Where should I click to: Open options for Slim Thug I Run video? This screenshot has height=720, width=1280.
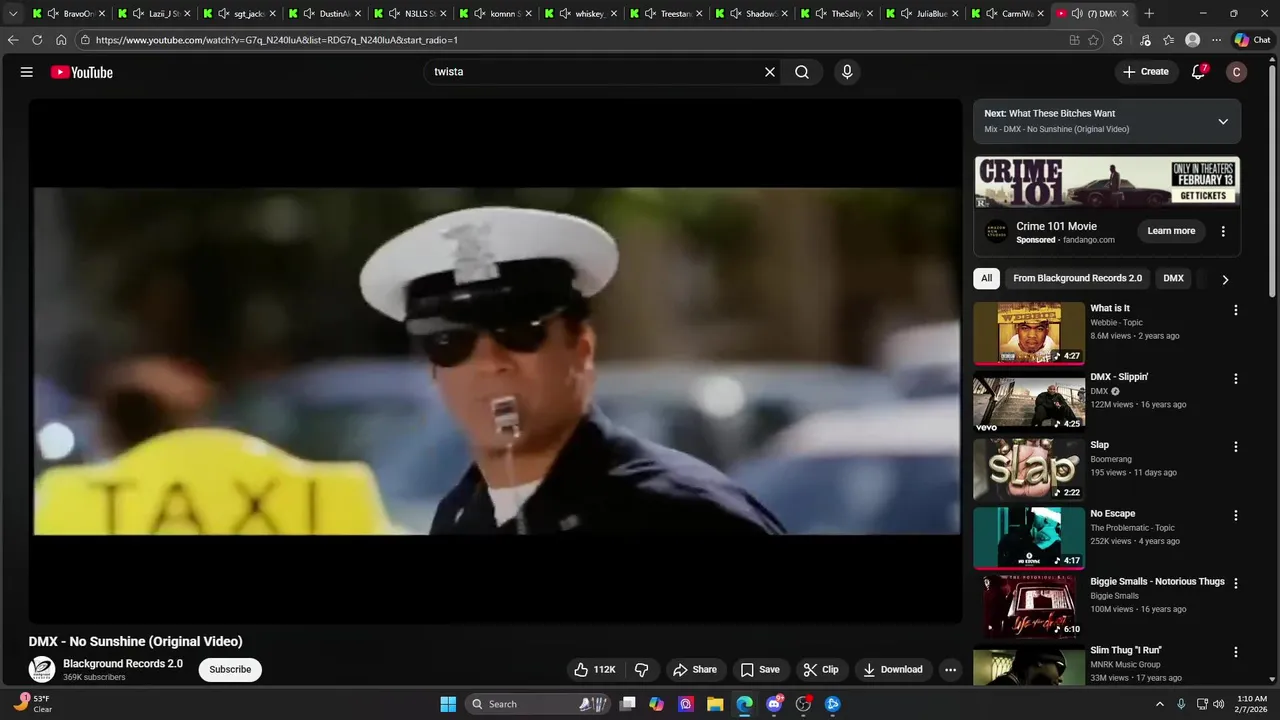1236,652
